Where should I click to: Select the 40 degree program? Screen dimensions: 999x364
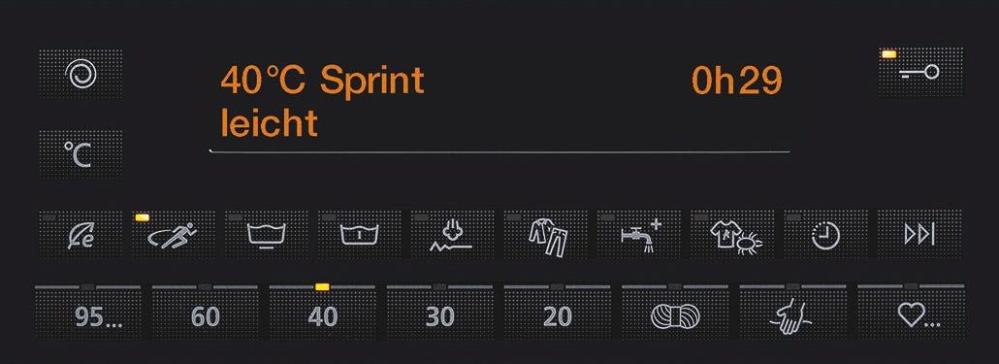[322, 312]
